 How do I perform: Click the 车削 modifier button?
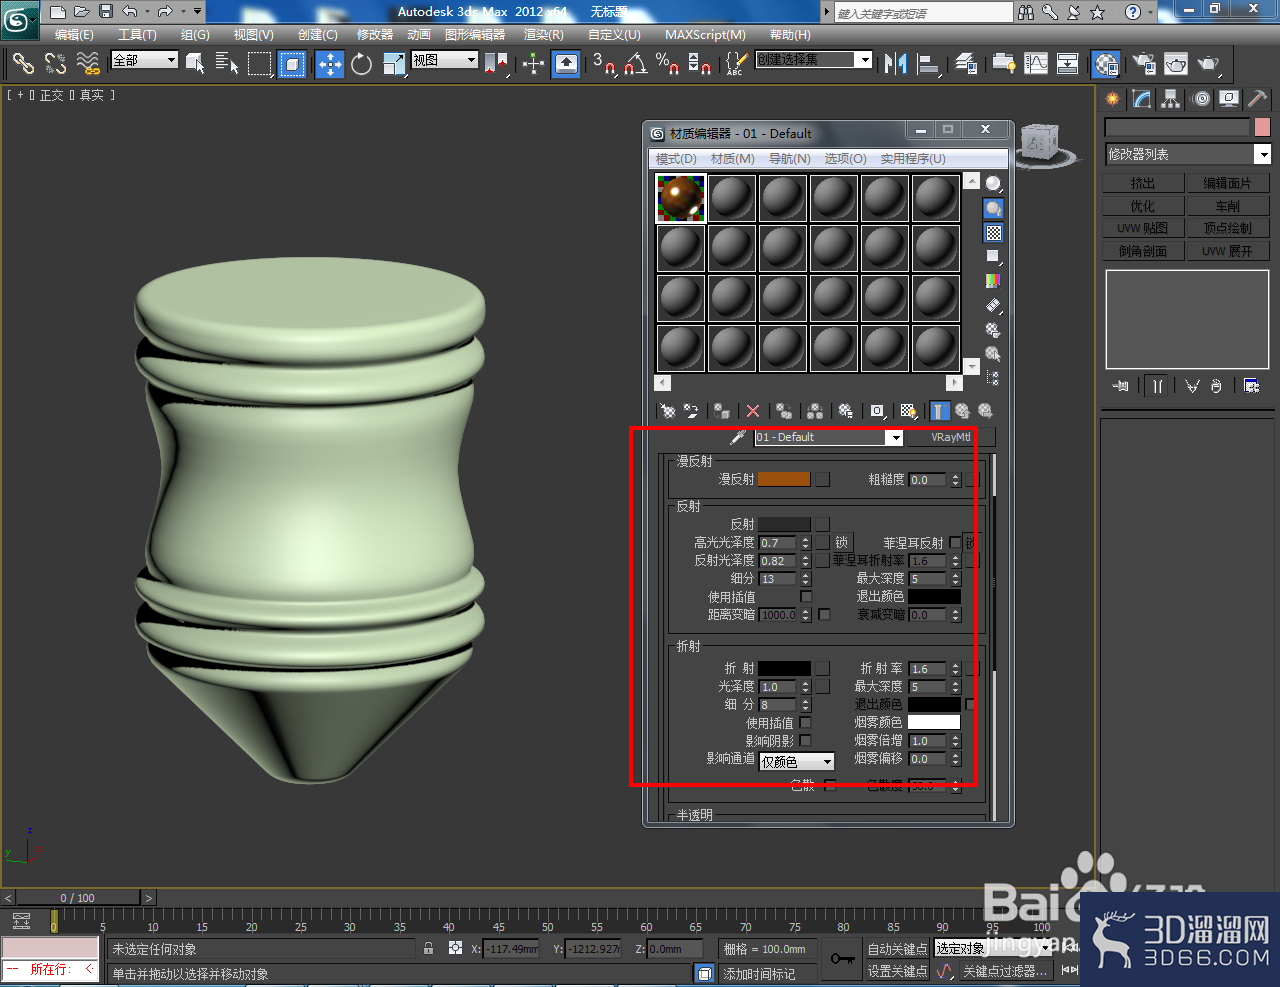(x=1228, y=206)
